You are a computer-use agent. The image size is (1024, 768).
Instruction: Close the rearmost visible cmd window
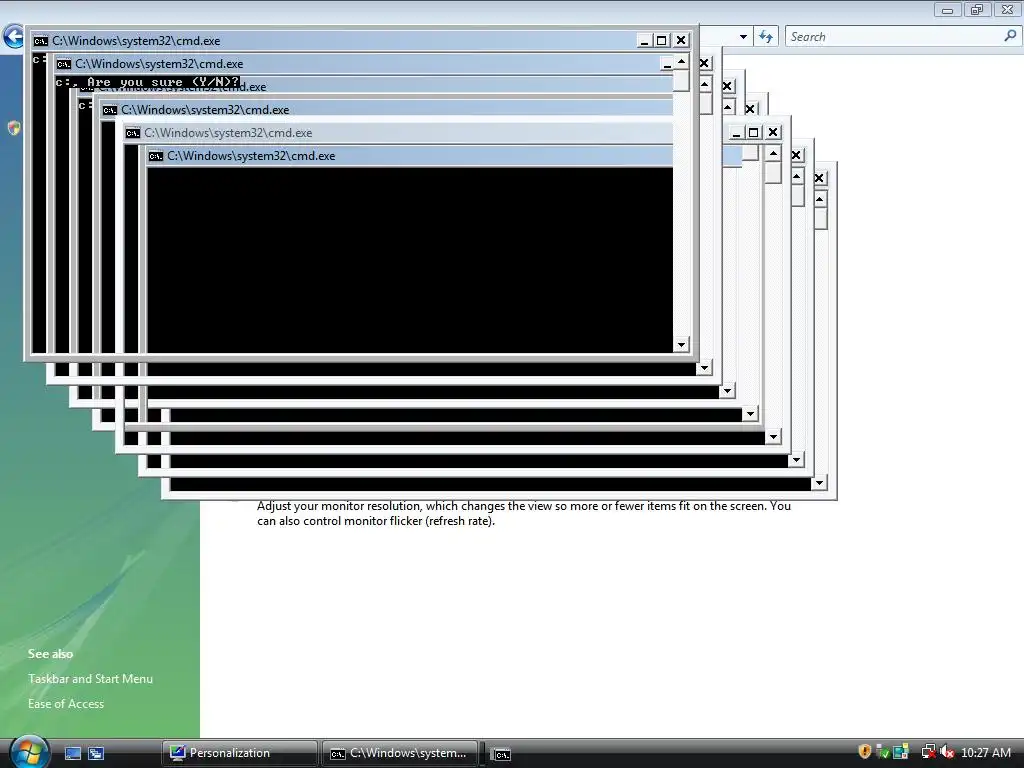coord(820,178)
